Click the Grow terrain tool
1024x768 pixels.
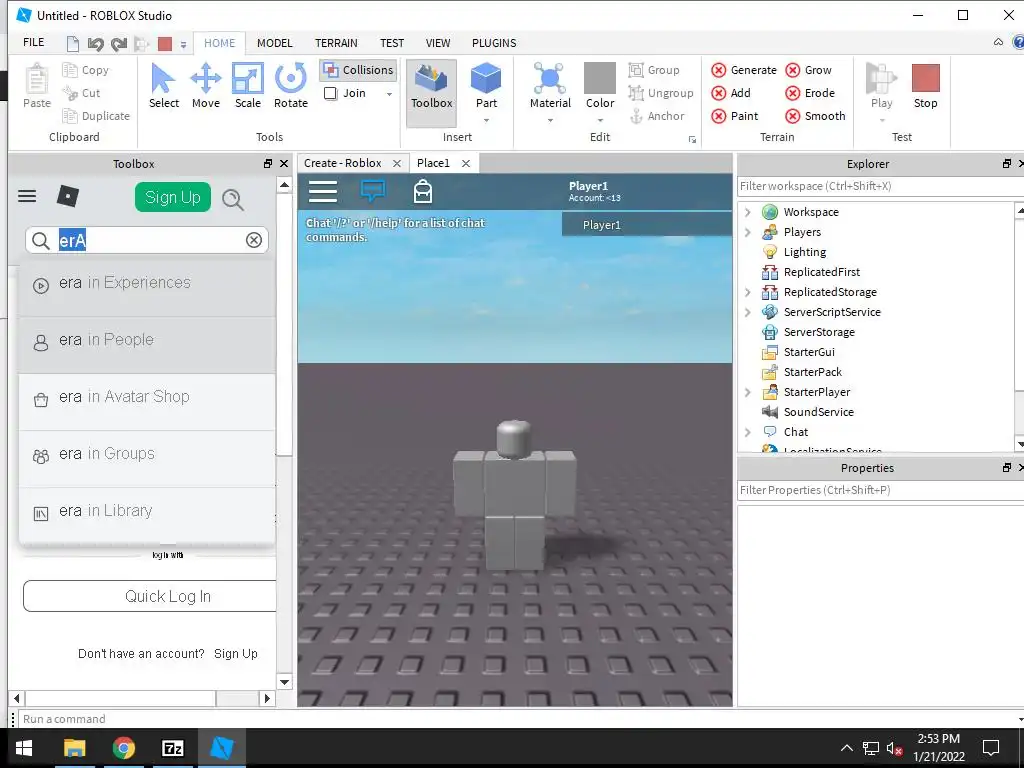pos(808,70)
